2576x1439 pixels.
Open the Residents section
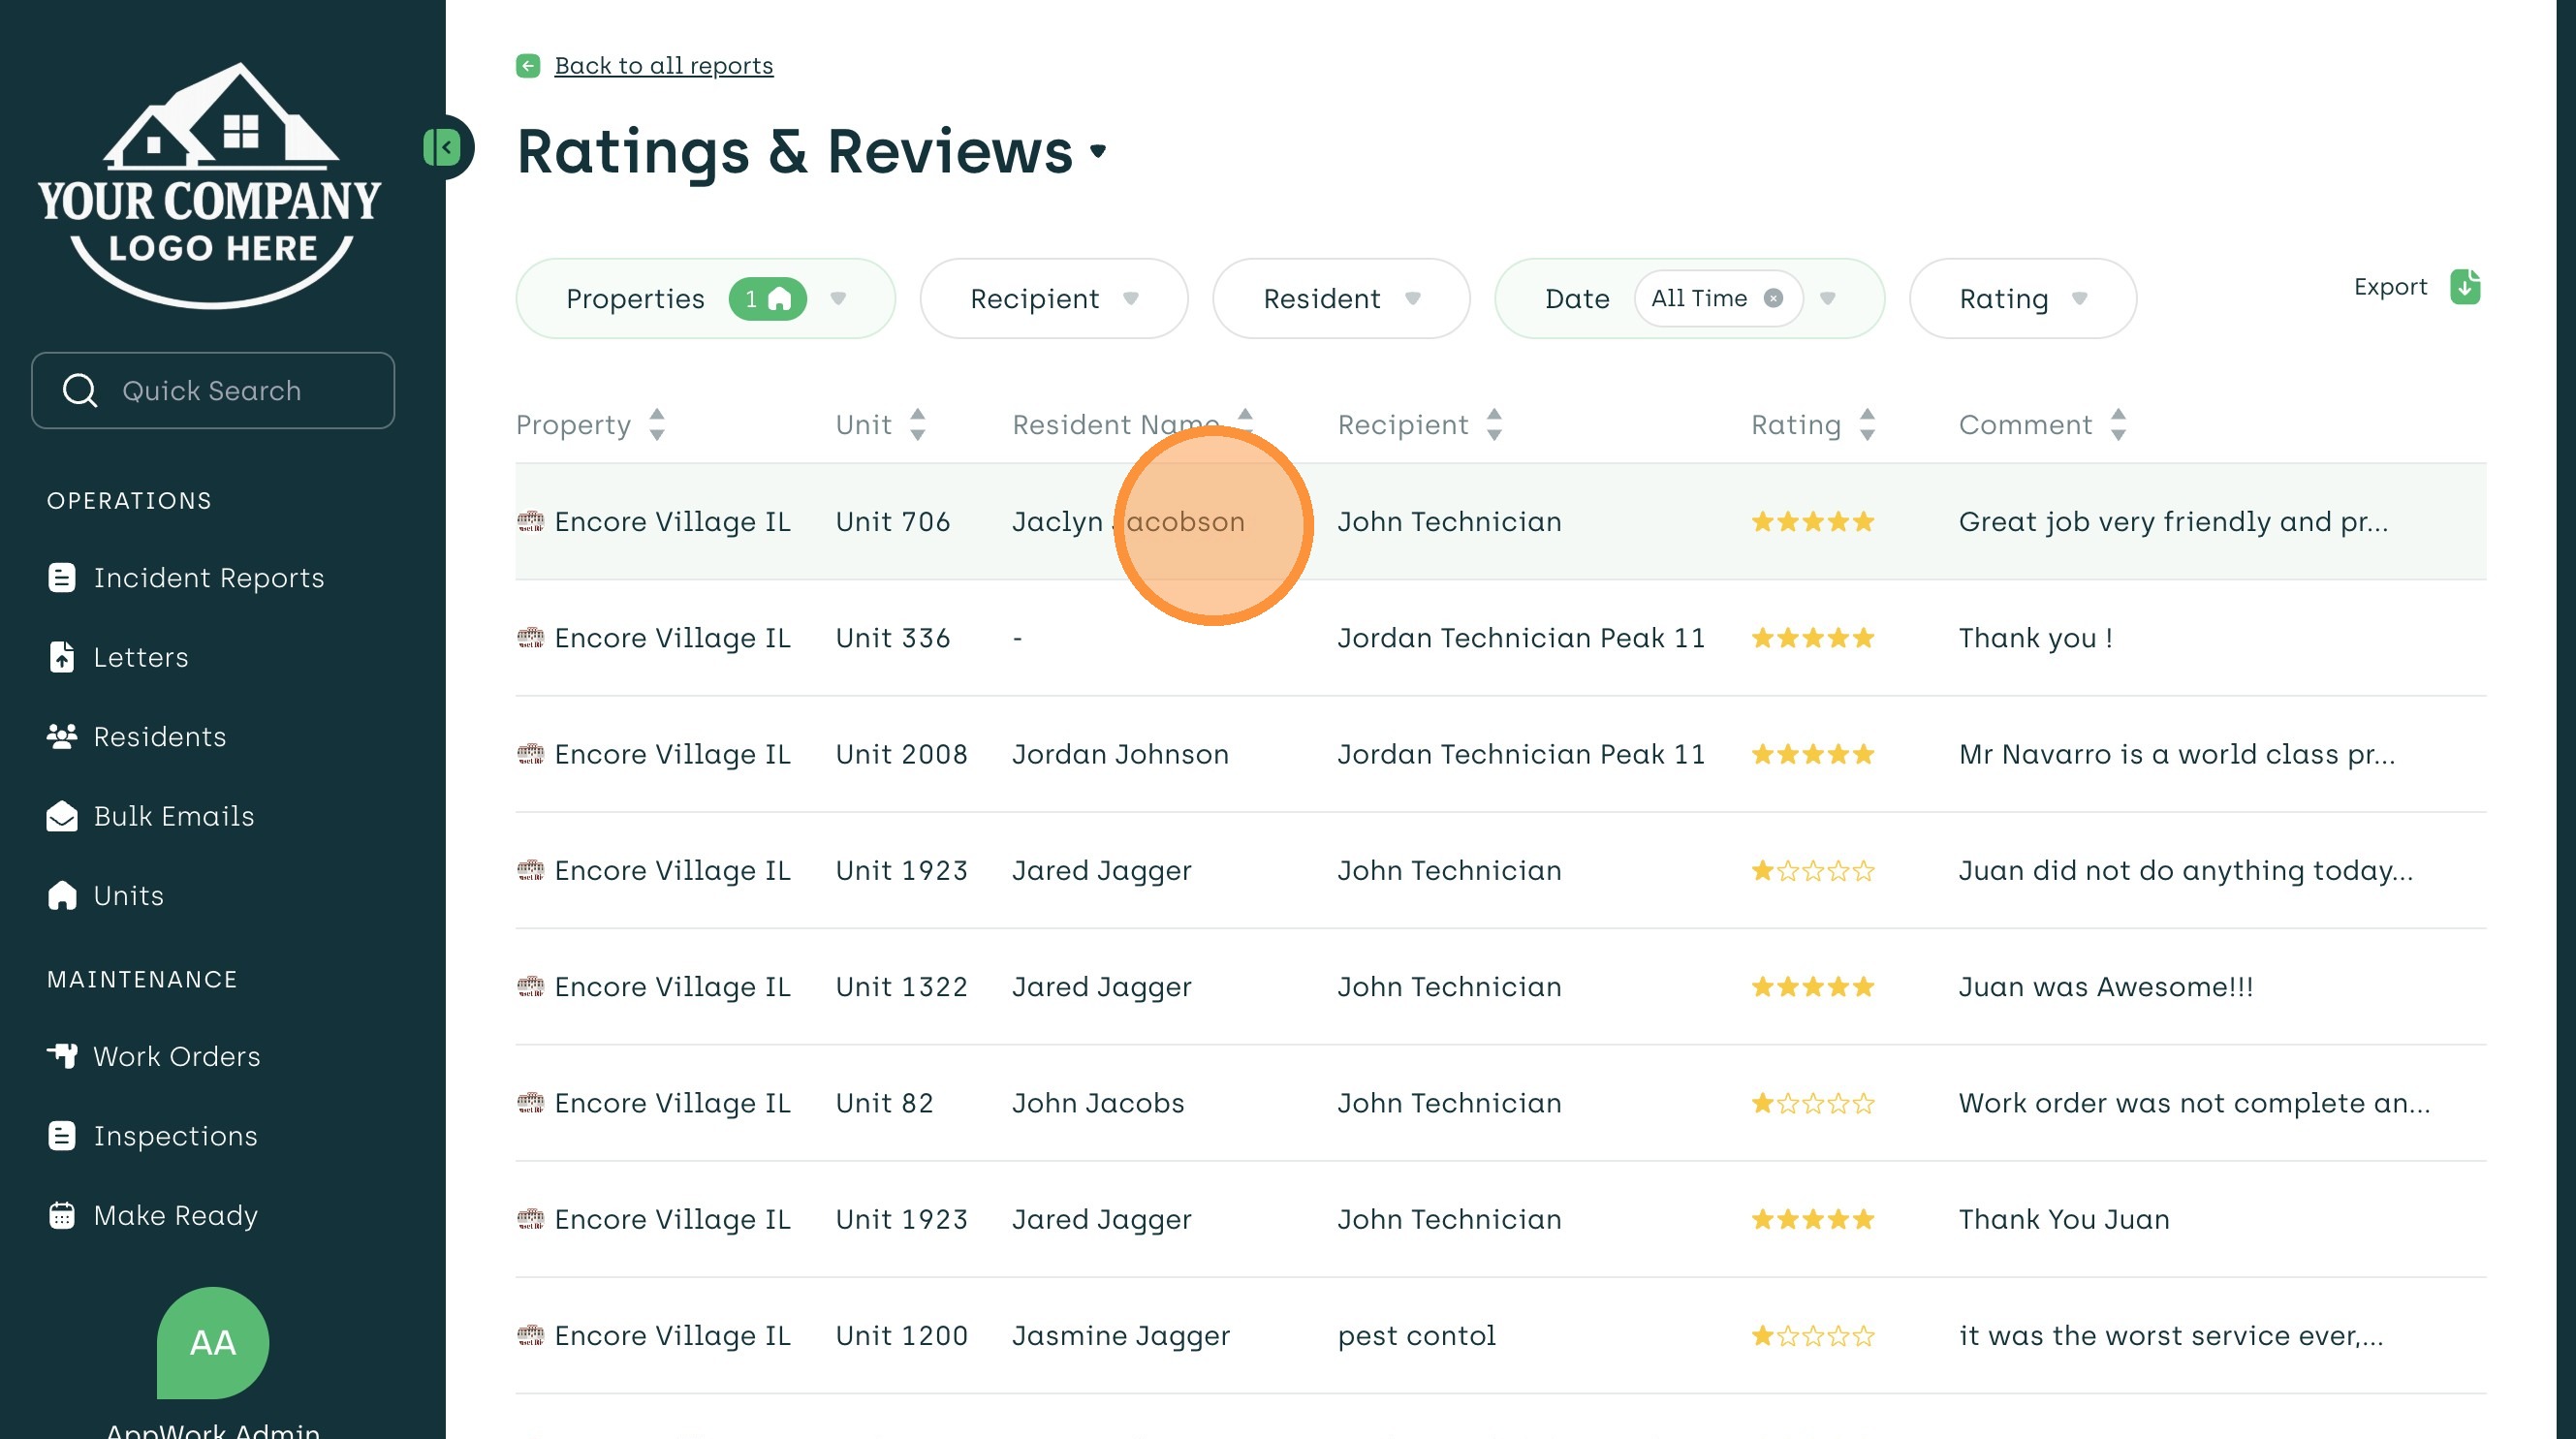click(159, 737)
